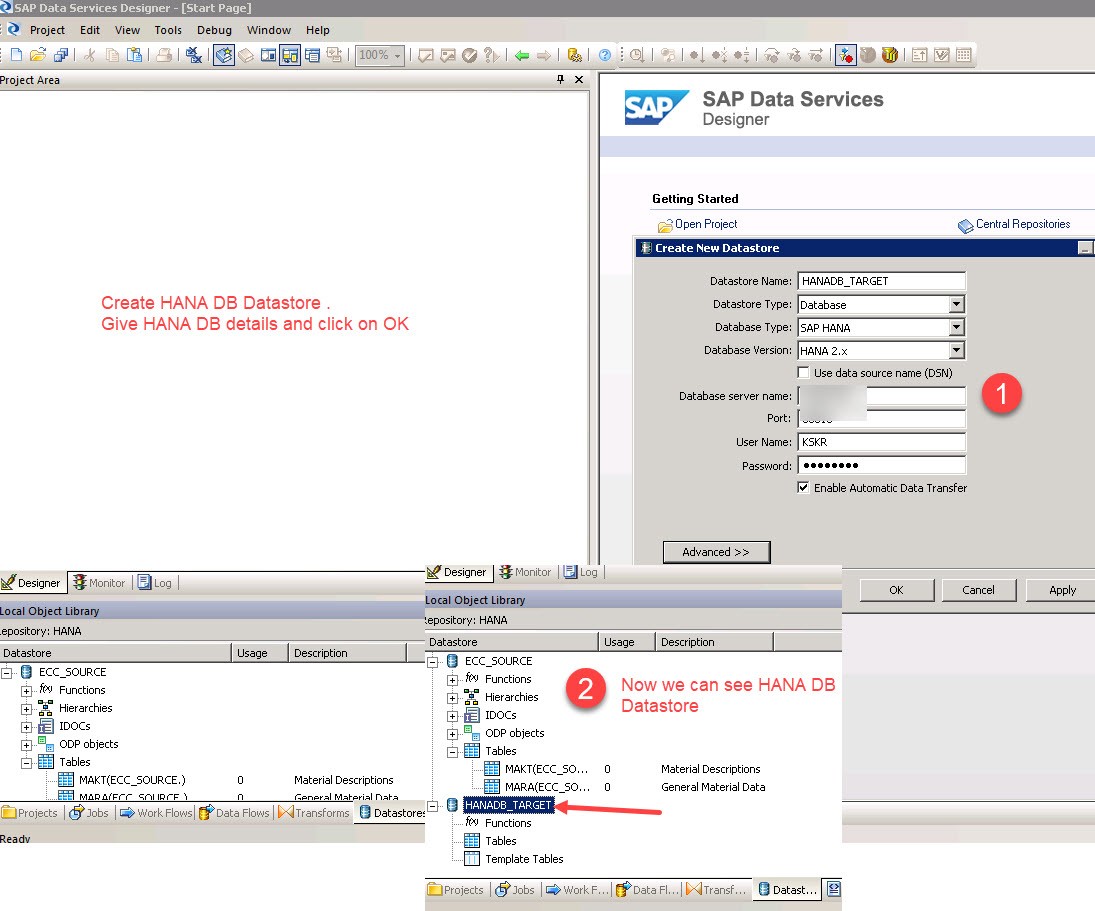Click the Save All toolbar icon
The height and width of the screenshot is (911, 1095).
coord(61,55)
